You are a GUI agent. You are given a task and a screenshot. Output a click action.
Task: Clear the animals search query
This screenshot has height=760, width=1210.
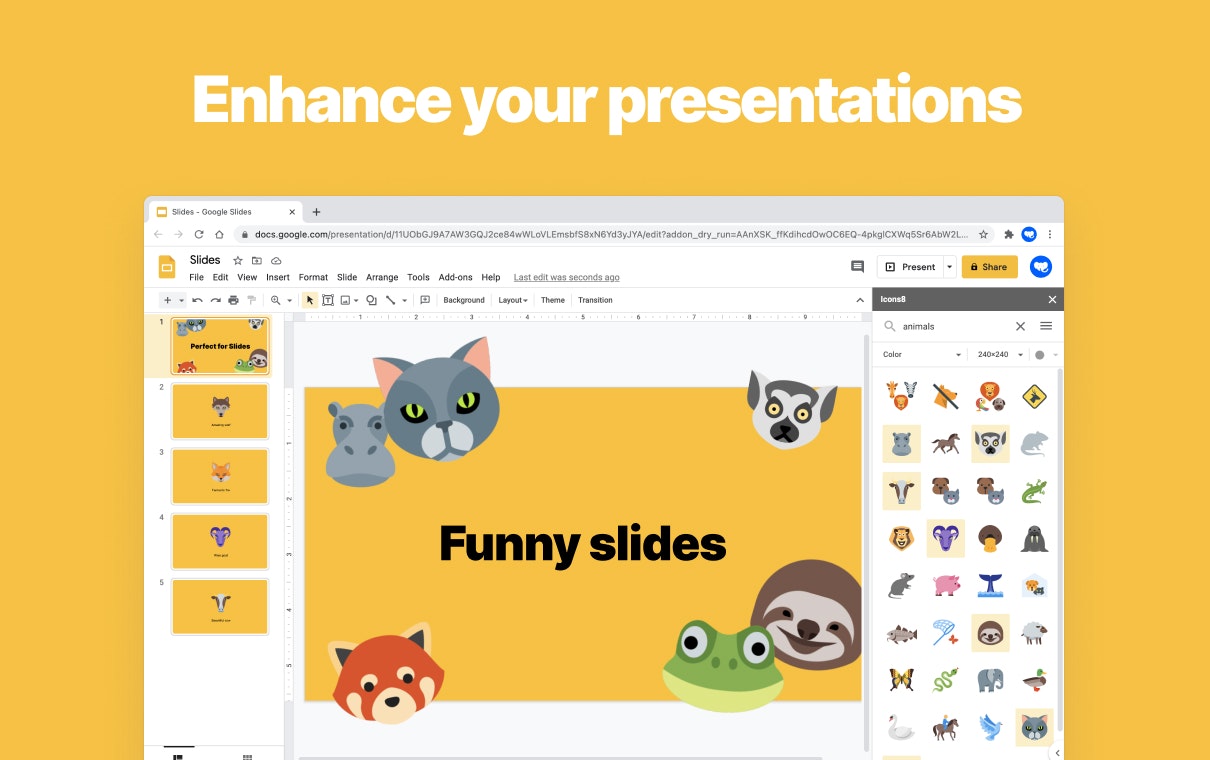click(1020, 326)
